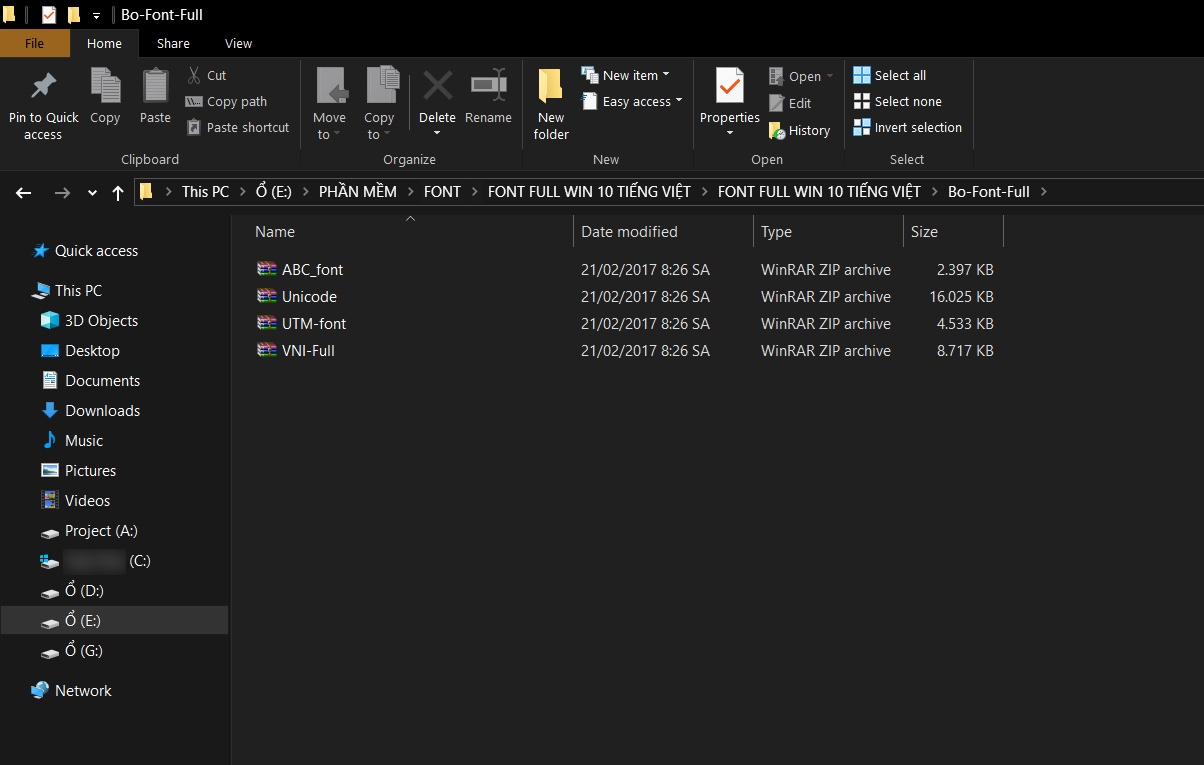Click Paste shortcut in the ribbon
1204x765 pixels.
click(x=237, y=127)
